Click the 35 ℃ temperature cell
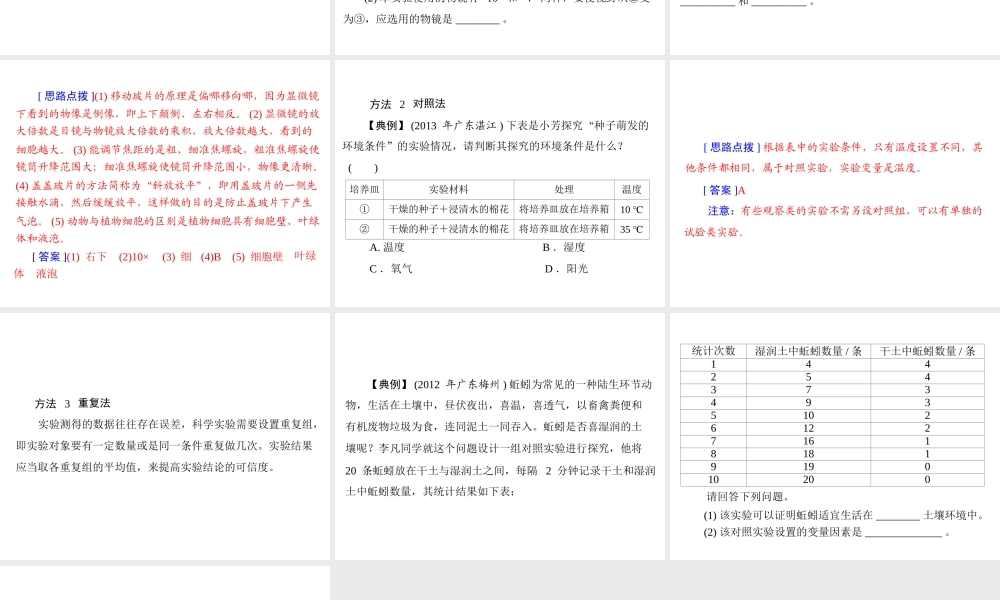This screenshot has height=600, width=1000. point(631,229)
